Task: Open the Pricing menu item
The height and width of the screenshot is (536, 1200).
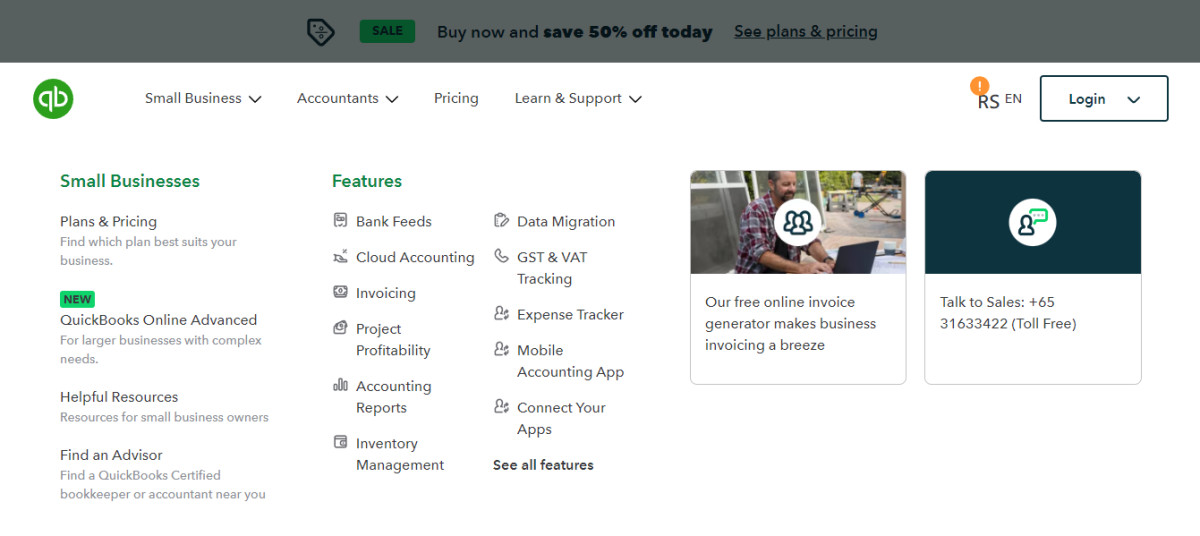Action: click(456, 98)
